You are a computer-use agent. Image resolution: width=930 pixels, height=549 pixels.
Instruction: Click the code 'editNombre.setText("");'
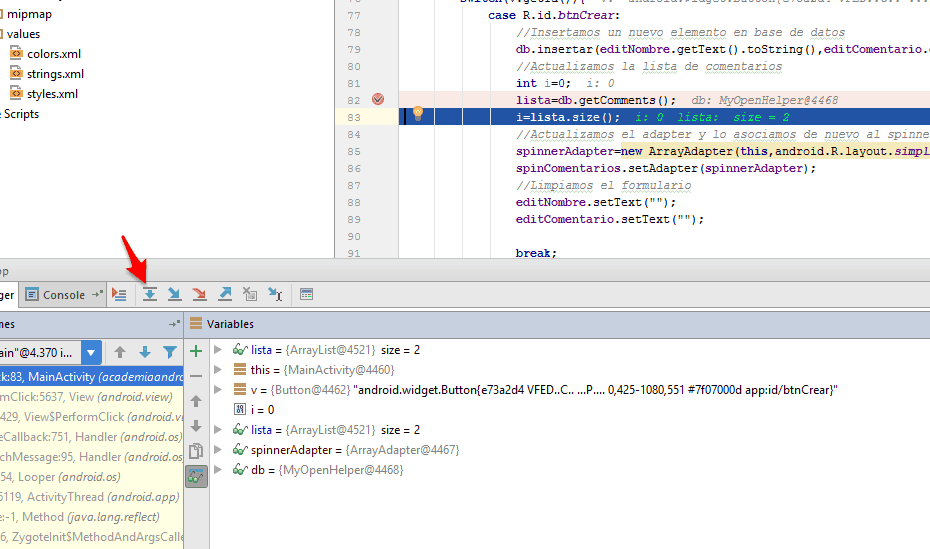coord(595,202)
